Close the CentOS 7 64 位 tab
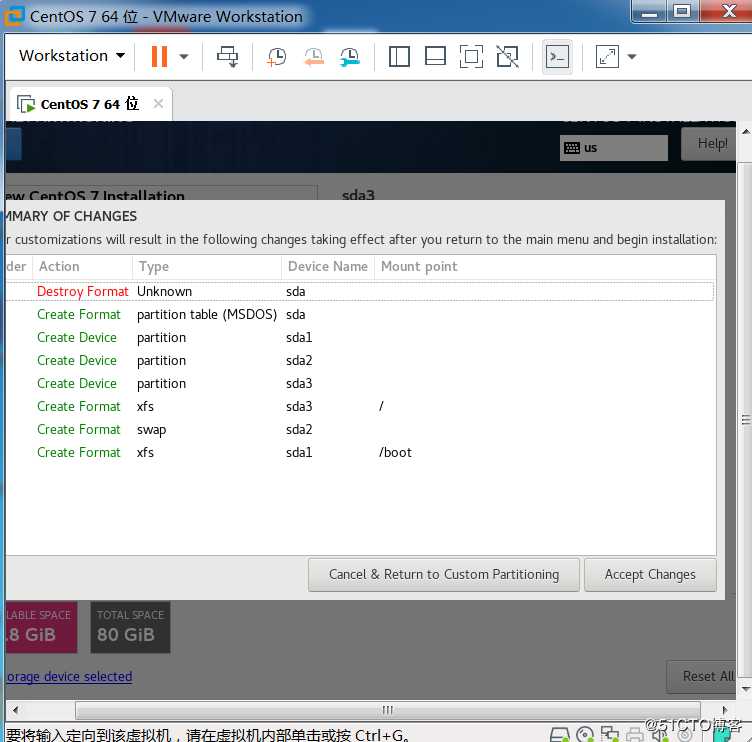This screenshot has width=752, height=742. 158,103
